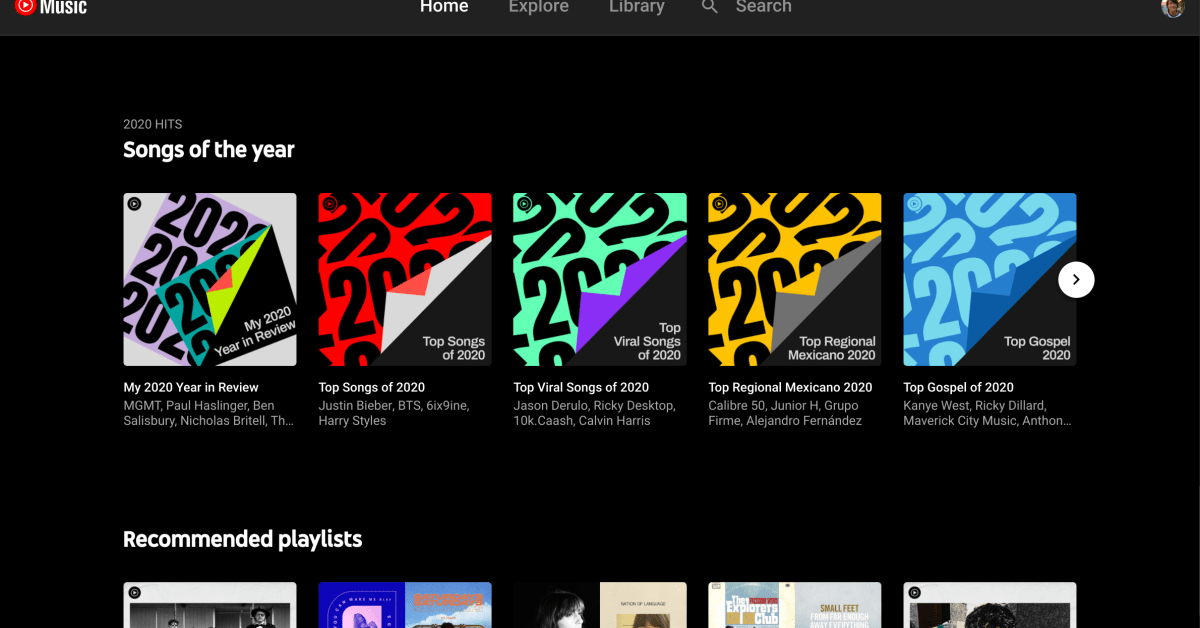Open Top Regional Mexicano 2020 cover
This screenshot has height=628, width=1200.
795,279
